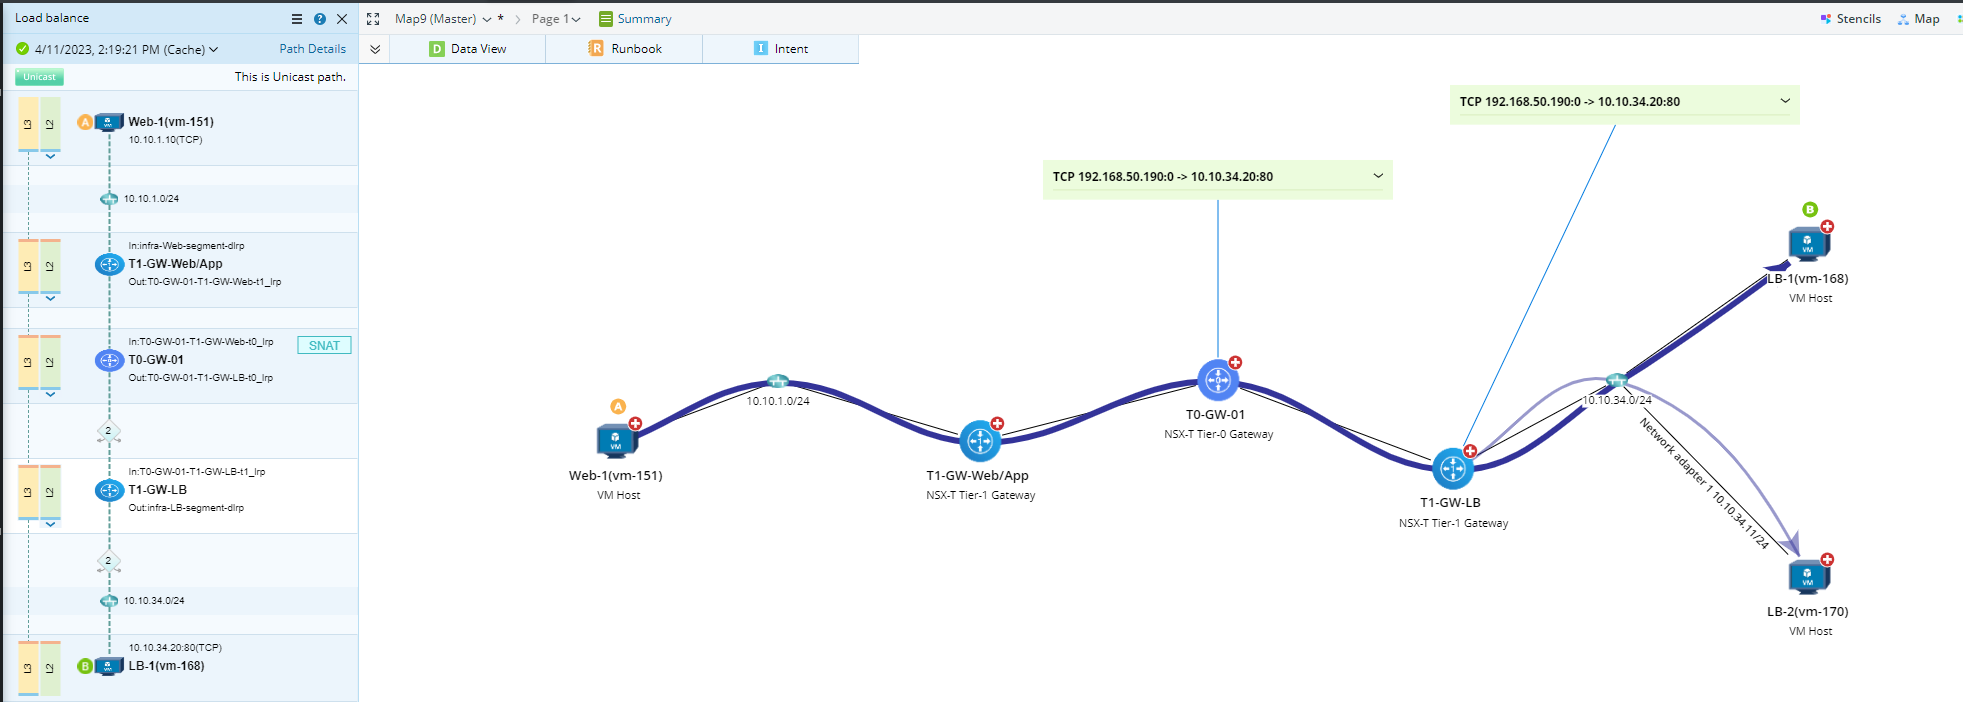Collapse the data view pane double chevron
The width and height of the screenshot is (1963, 702).
[x=375, y=49]
